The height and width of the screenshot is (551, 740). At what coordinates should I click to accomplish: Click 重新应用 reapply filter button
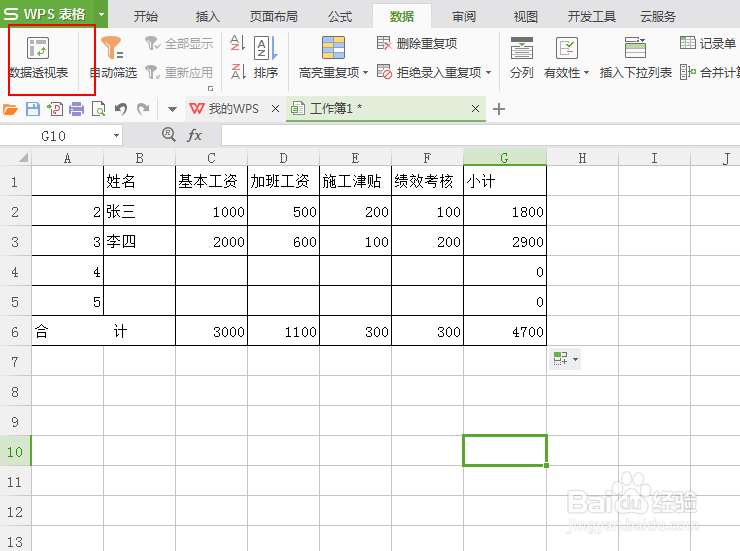click(179, 73)
